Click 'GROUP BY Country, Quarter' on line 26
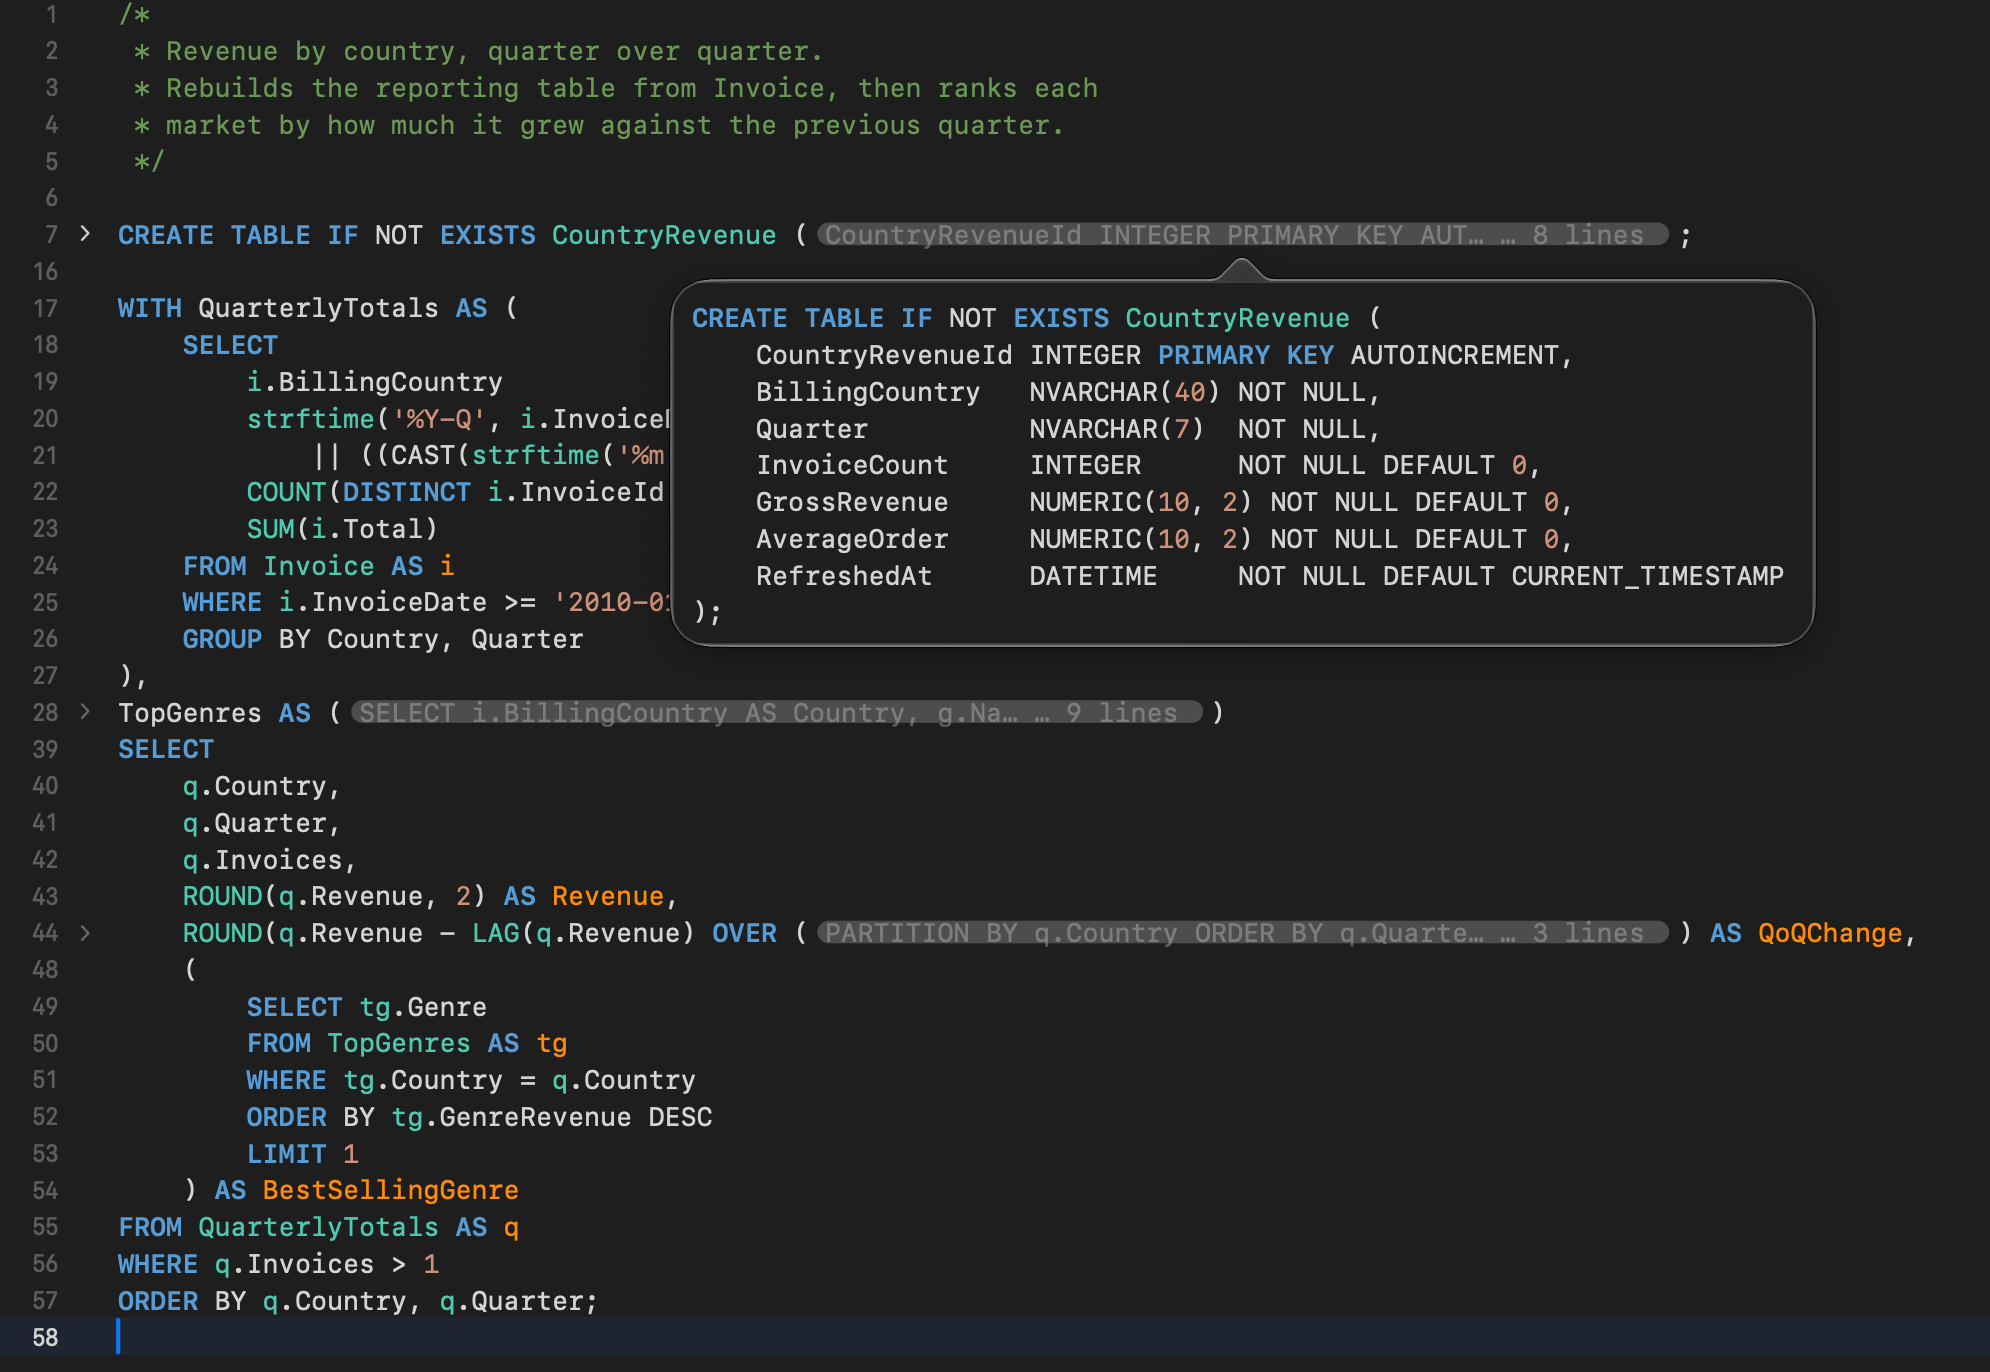The width and height of the screenshot is (1990, 1372). coord(383,639)
